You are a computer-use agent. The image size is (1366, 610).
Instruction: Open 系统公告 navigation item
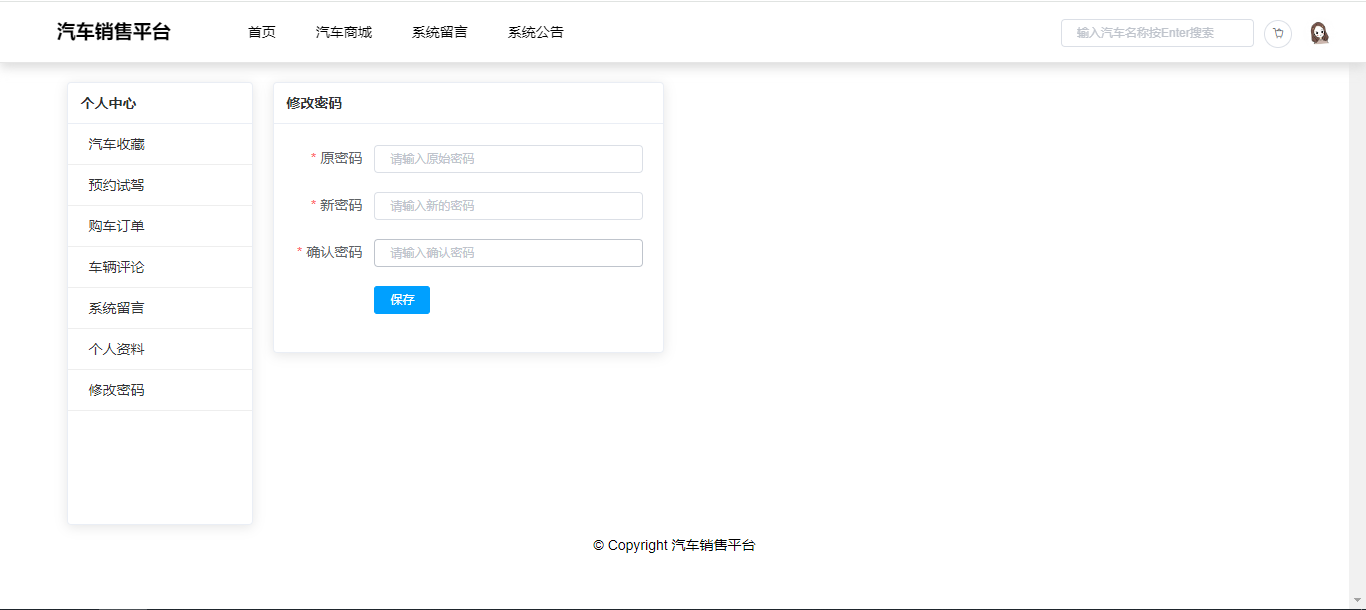[536, 32]
